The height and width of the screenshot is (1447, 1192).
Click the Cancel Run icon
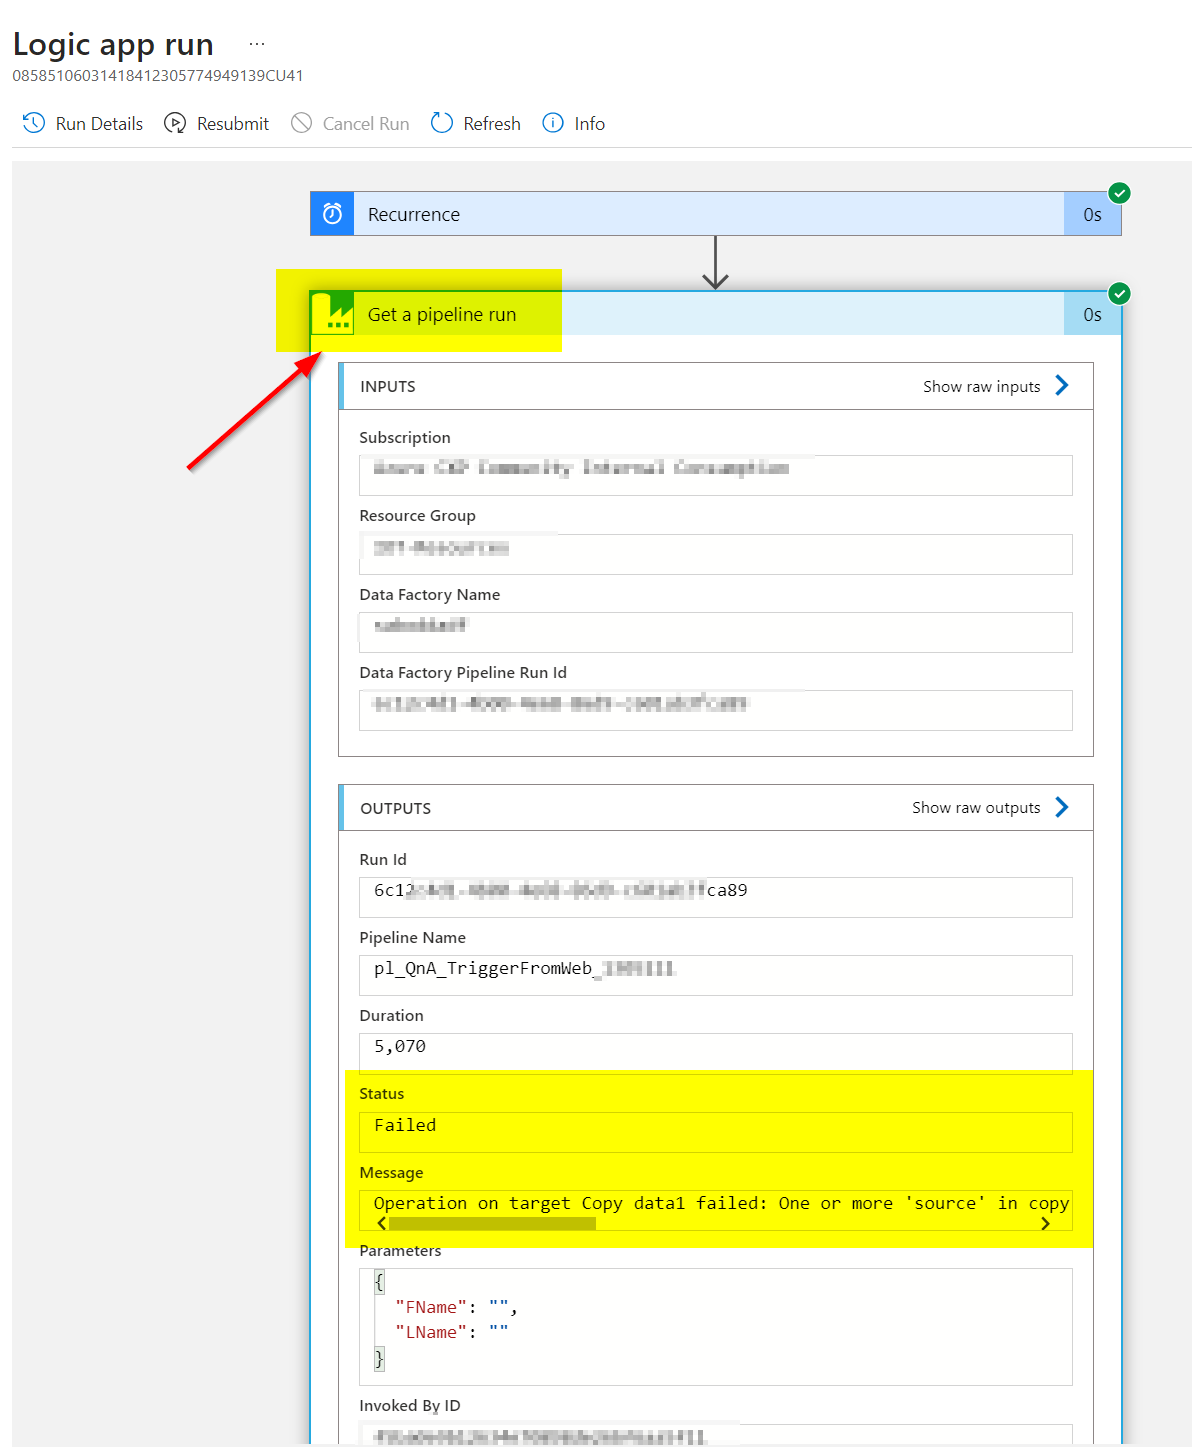(x=301, y=123)
